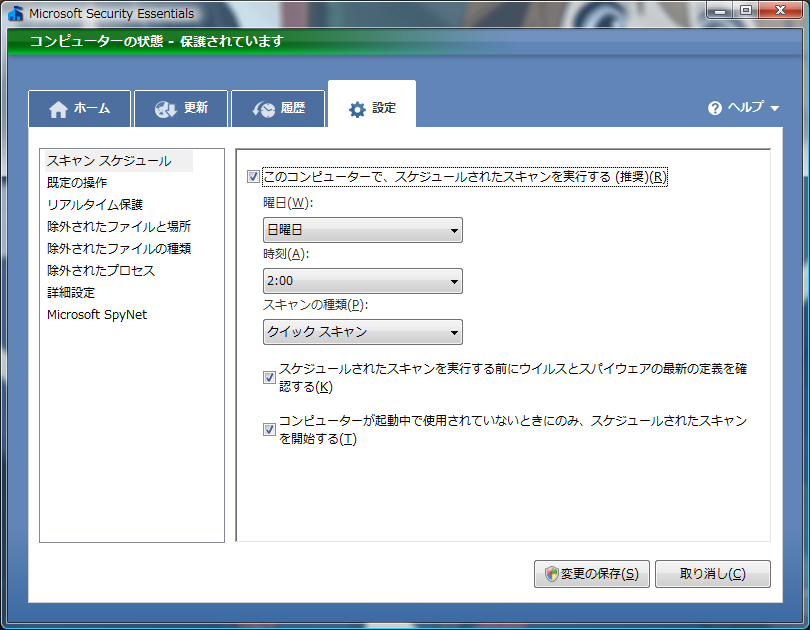The image size is (810, 630).
Task: Click the Microsoft Security Essentials title bar icon
Action: [x=15, y=13]
